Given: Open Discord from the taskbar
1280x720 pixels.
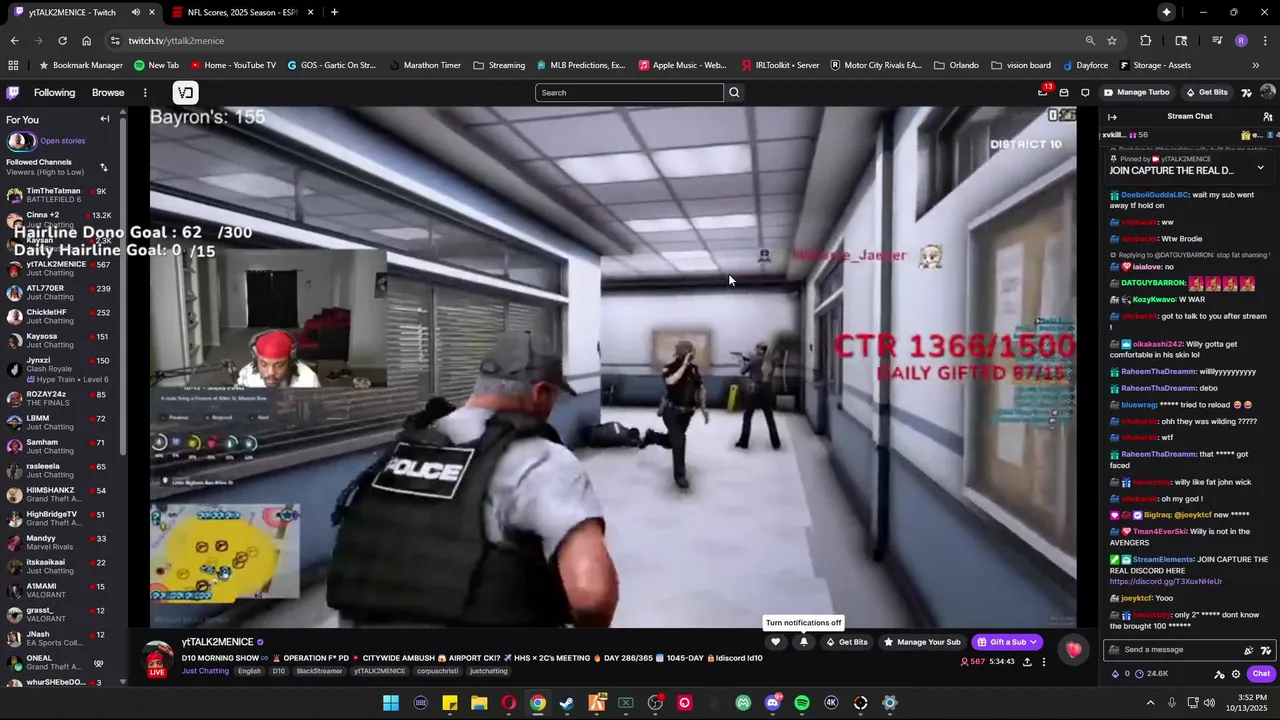Looking at the screenshot, I should point(772,703).
